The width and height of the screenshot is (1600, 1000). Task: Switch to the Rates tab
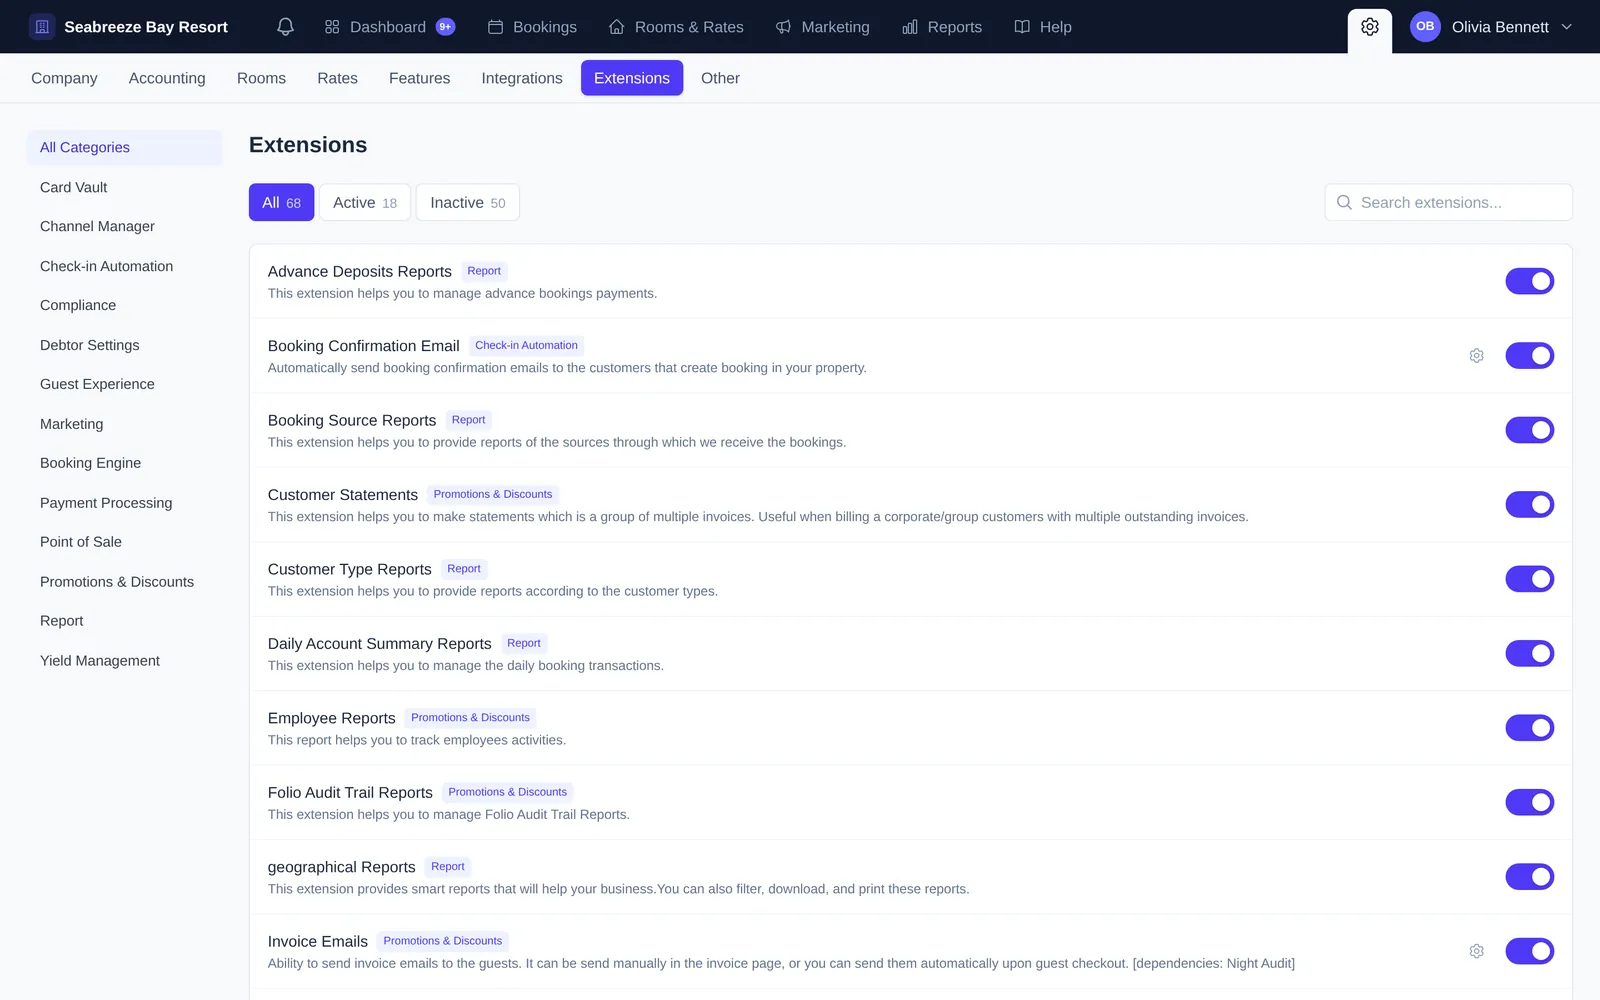tap(337, 78)
